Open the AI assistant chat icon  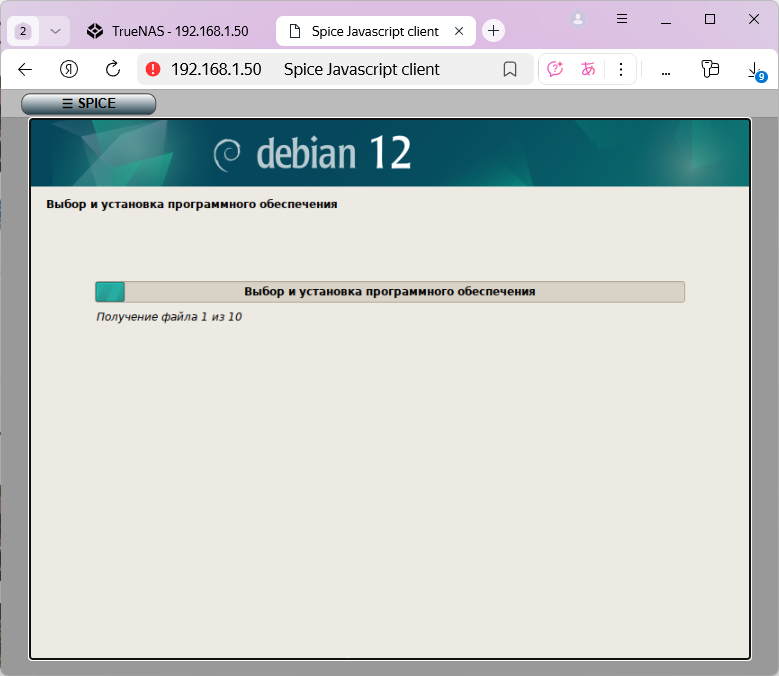(555, 69)
